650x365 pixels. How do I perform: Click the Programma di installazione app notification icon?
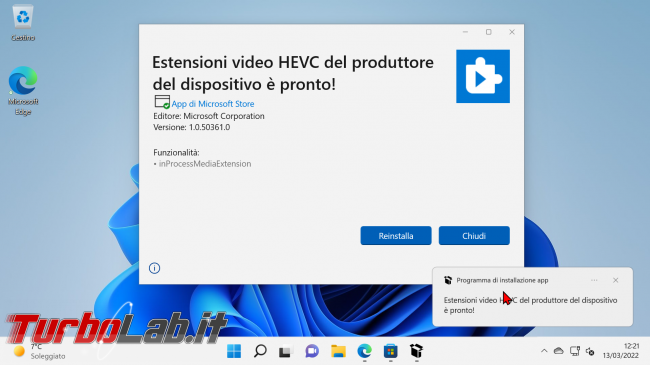[x=448, y=280]
